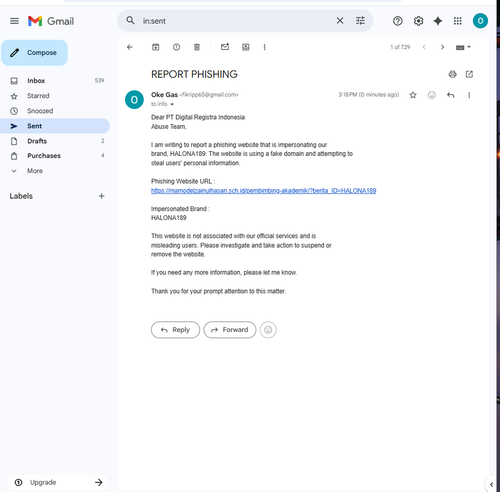Image resolution: width=500 pixels, height=492 pixels.
Task: Open the Settings gear icon
Action: pyautogui.click(x=418, y=21)
